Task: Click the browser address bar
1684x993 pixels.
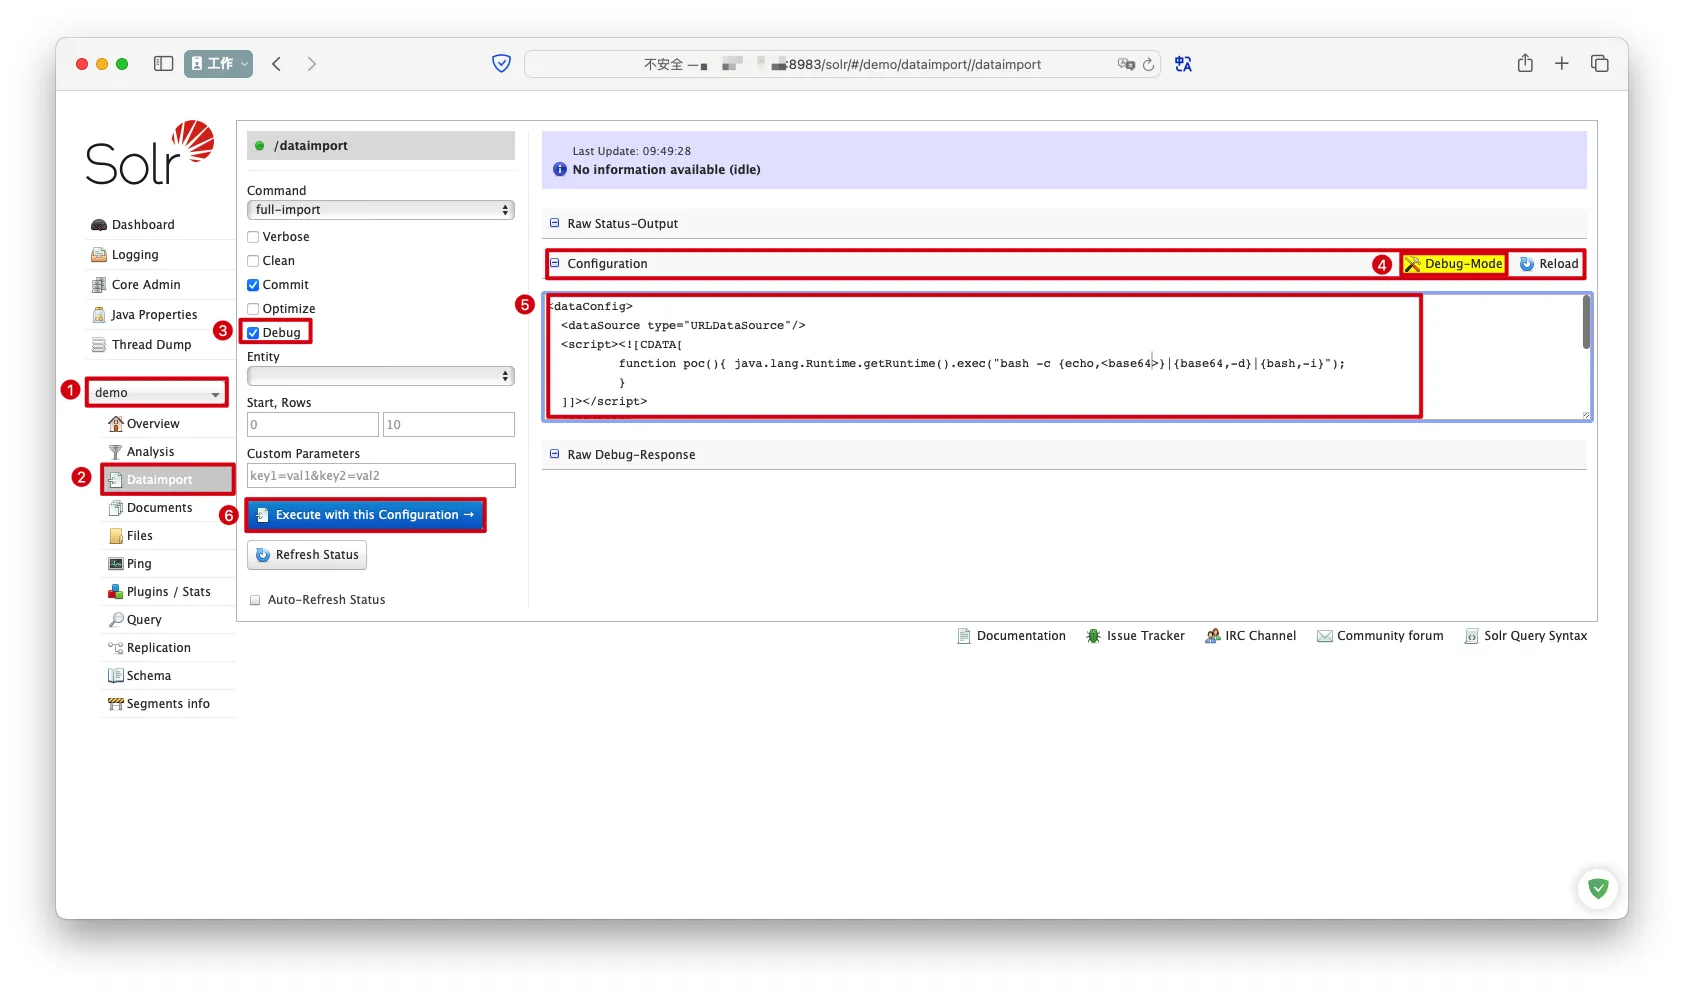Action: pyautogui.click(x=842, y=64)
